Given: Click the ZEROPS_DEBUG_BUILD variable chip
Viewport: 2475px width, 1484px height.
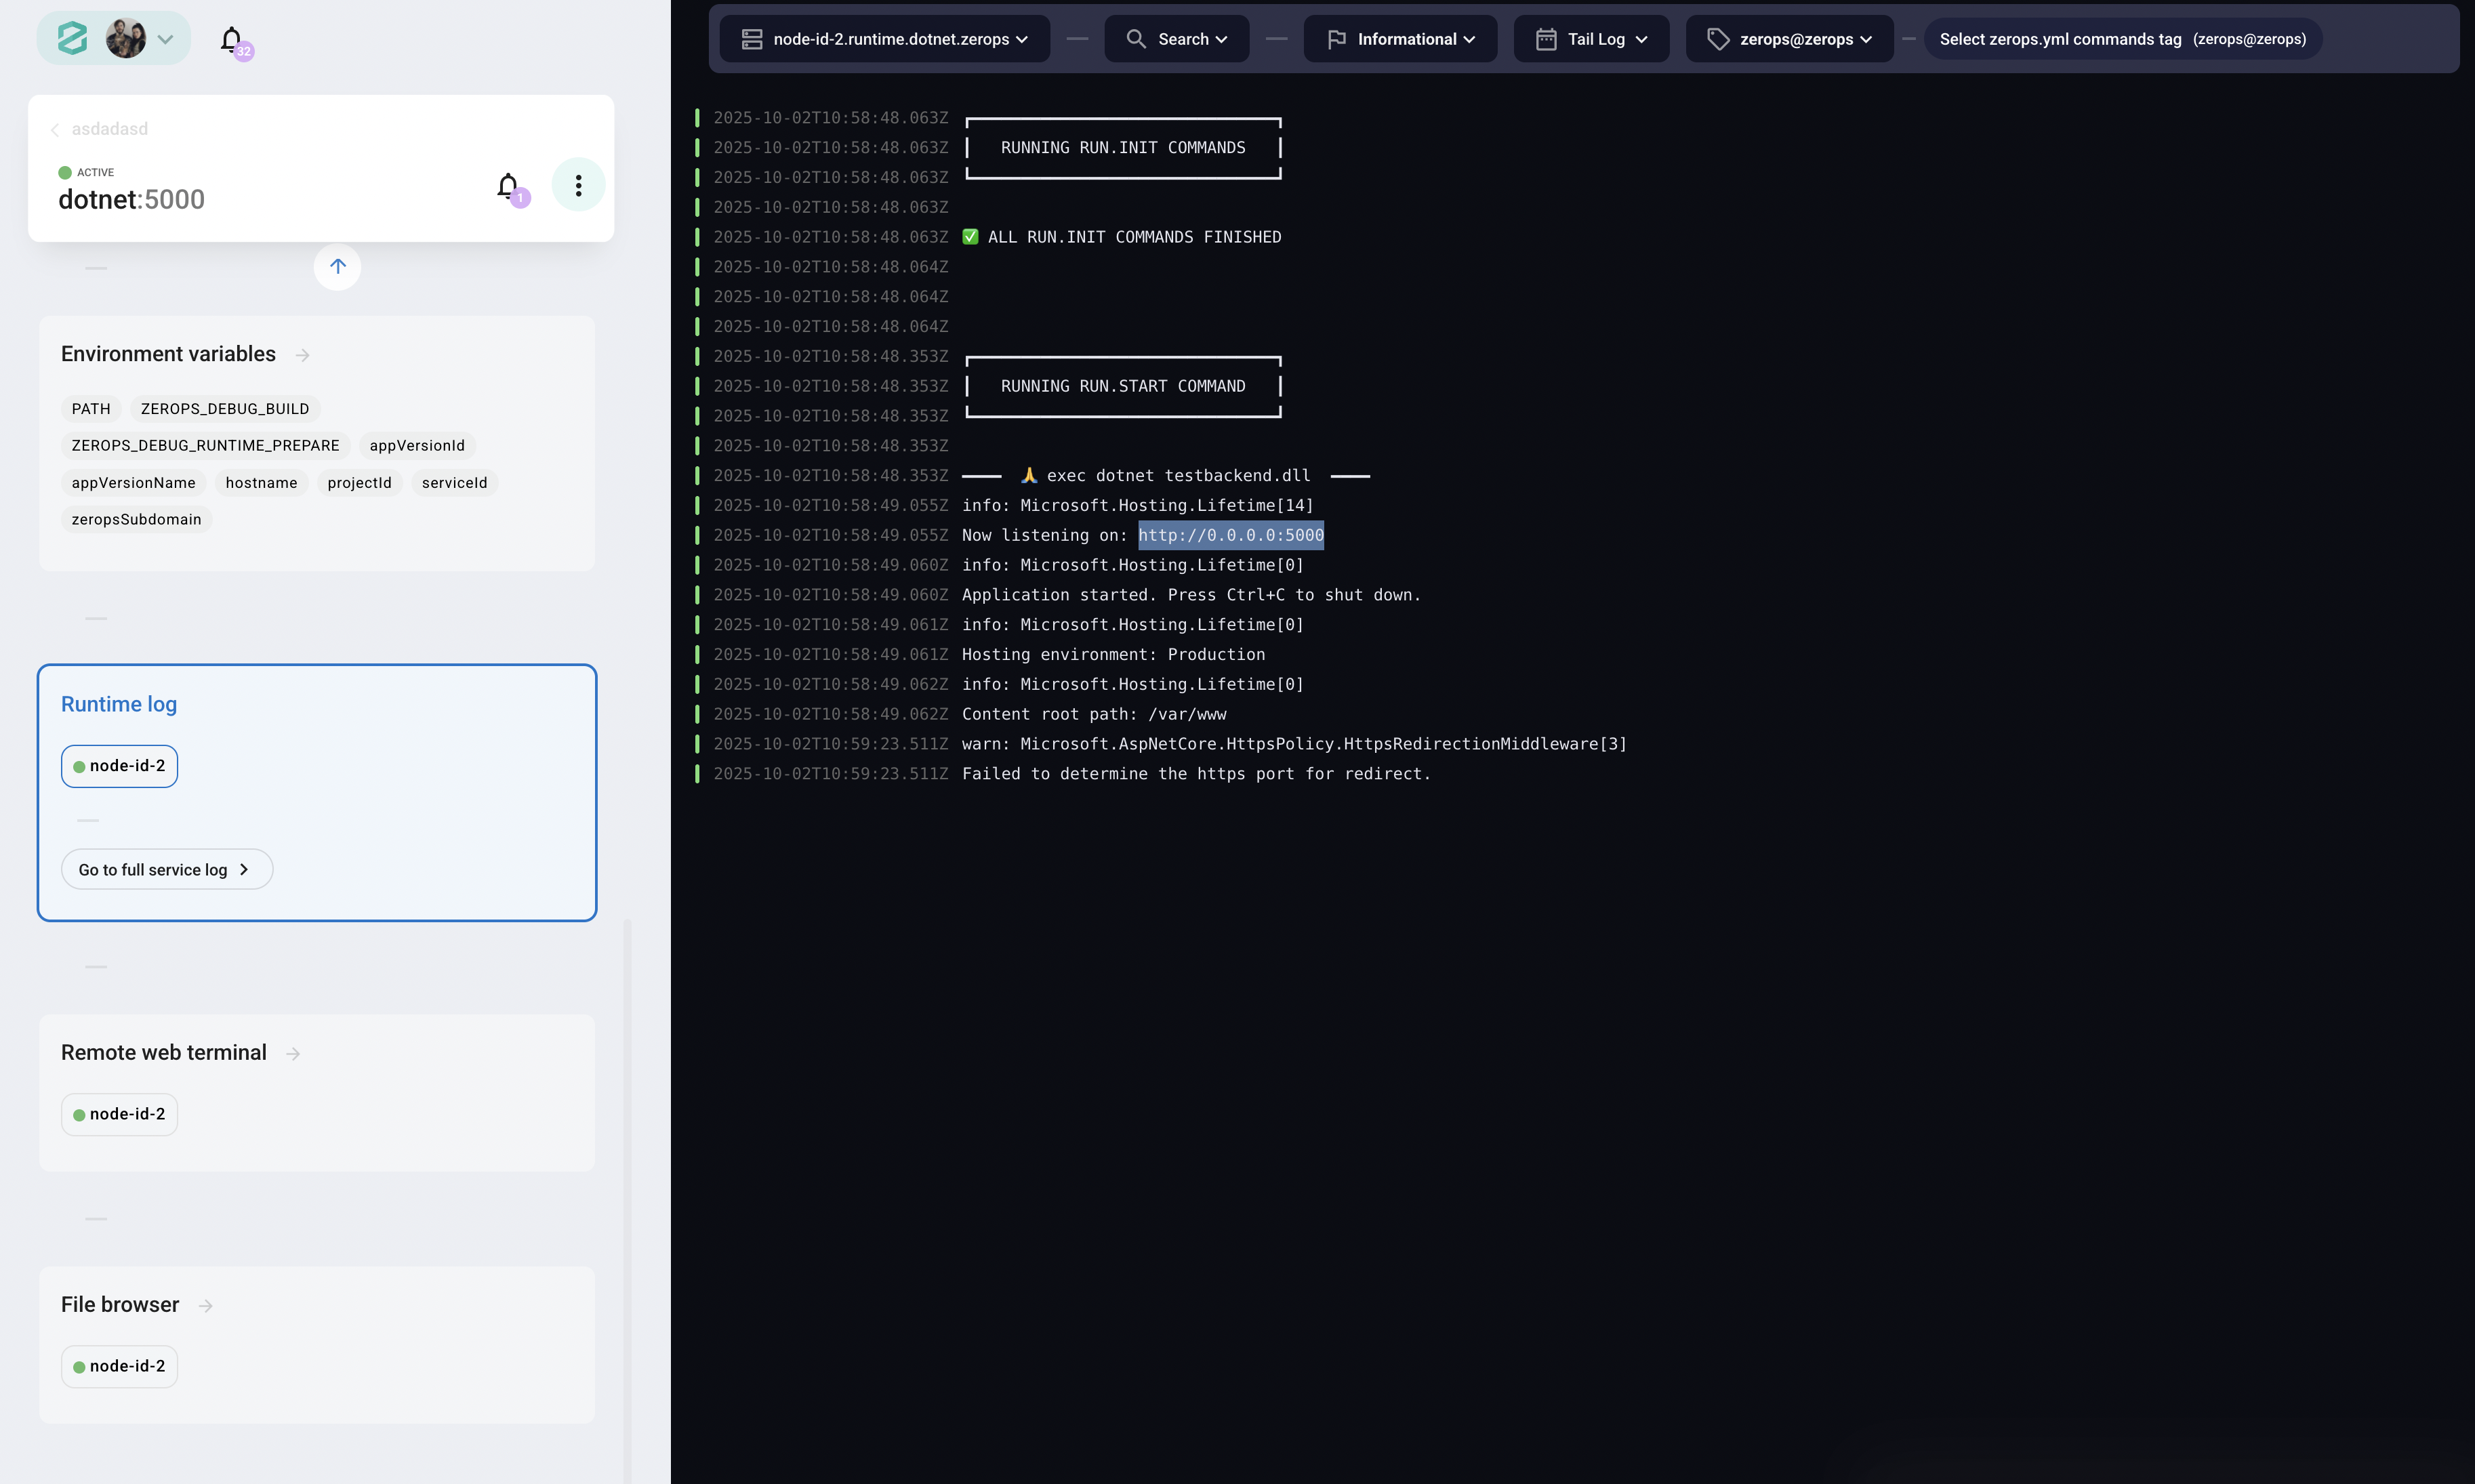Looking at the screenshot, I should (x=225, y=409).
